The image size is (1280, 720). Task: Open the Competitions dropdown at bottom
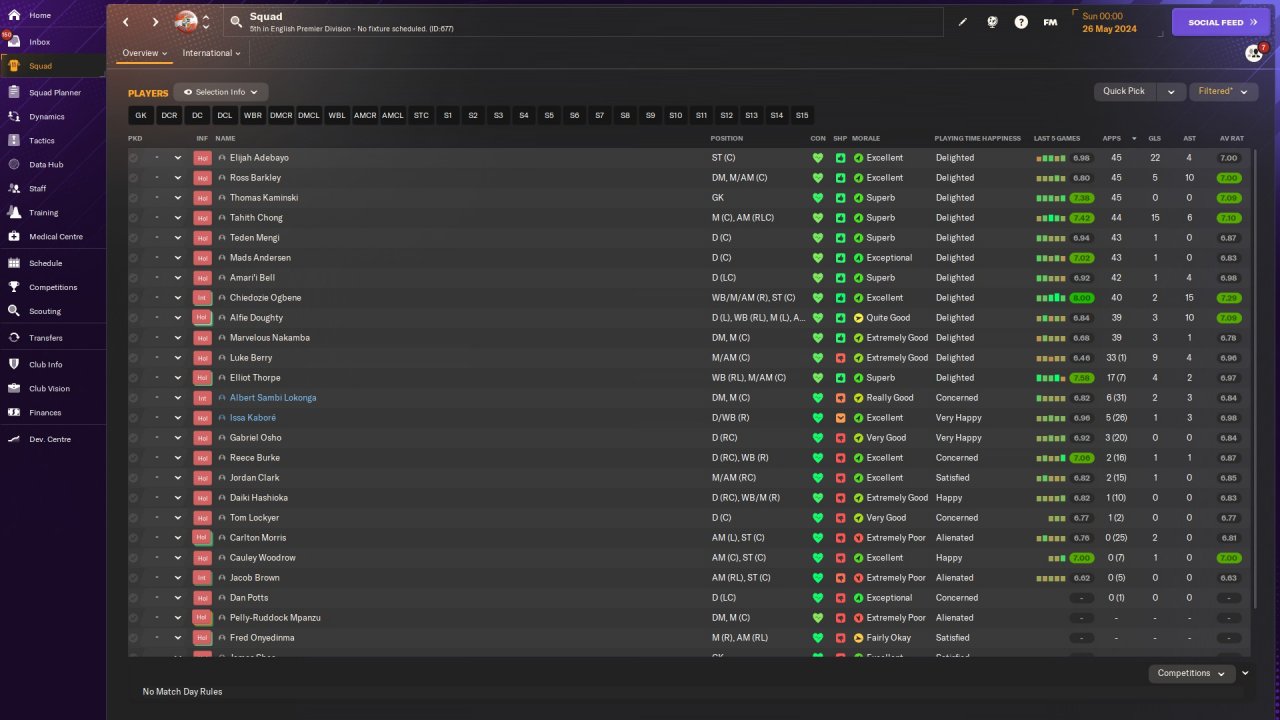pos(1190,673)
